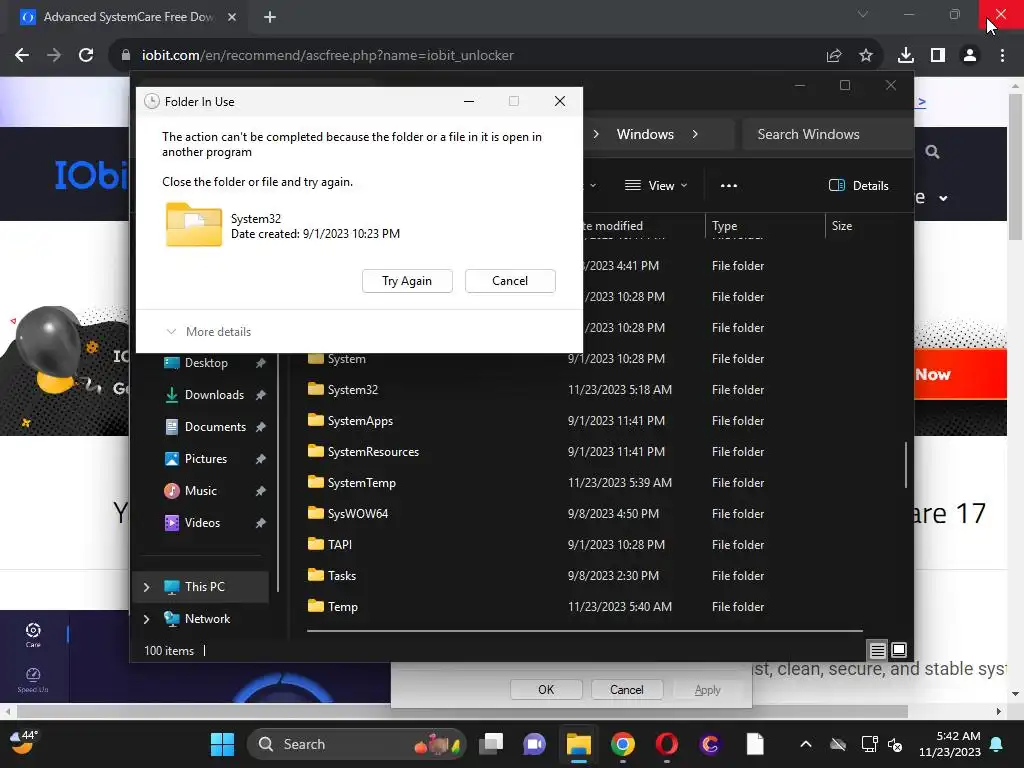Viewport: 1024px width, 768px height.
Task: Select the SystemApps folder
Action: [584, 421]
